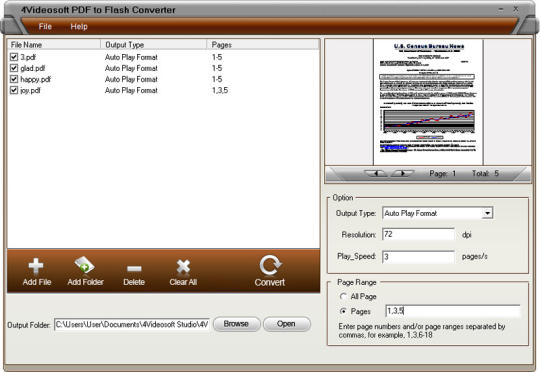Image resolution: width=540 pixels, height=372 pixels.
Task: Click the Clear All label
Action: tap(183, 282)
